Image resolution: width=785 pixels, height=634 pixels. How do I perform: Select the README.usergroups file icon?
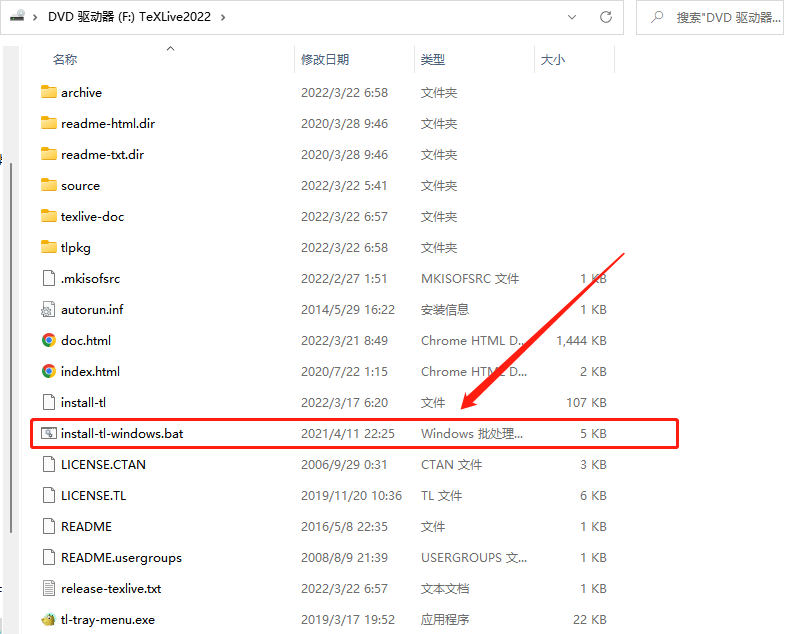click(49, 557)
